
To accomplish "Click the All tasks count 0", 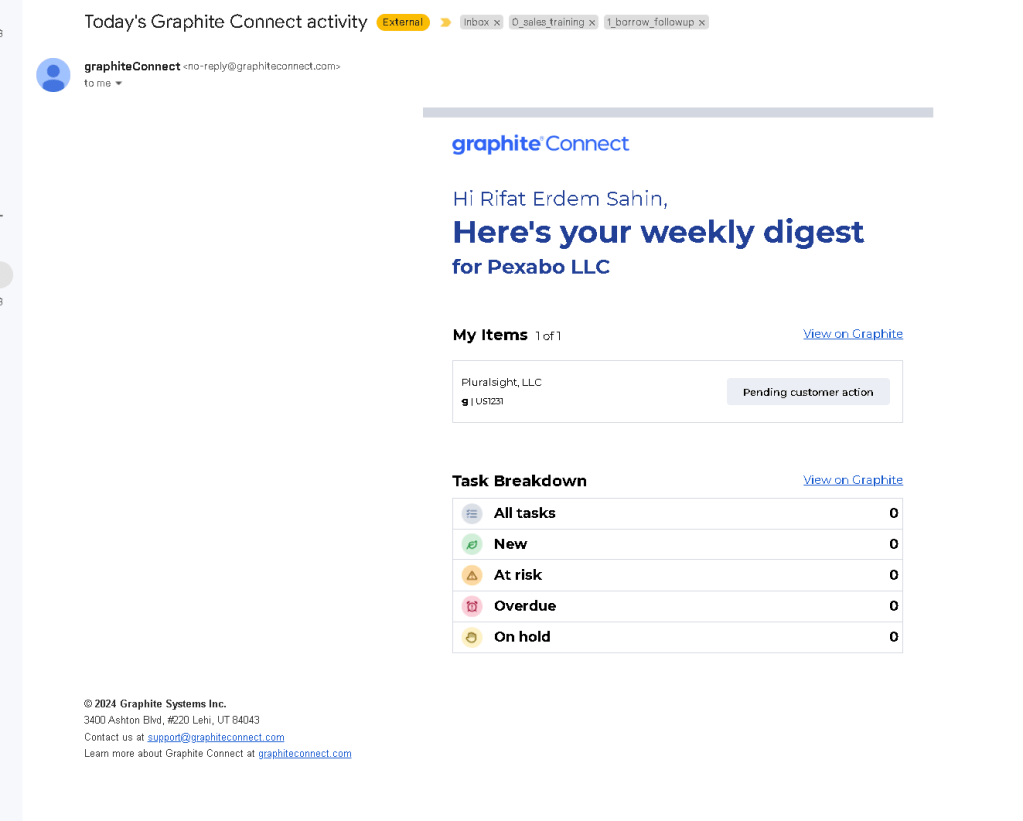I will point(894,513).
